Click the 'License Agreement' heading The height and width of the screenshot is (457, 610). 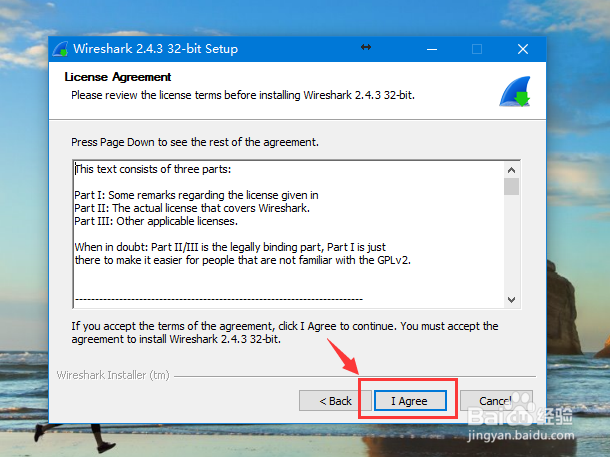click(x=117, y=77)
